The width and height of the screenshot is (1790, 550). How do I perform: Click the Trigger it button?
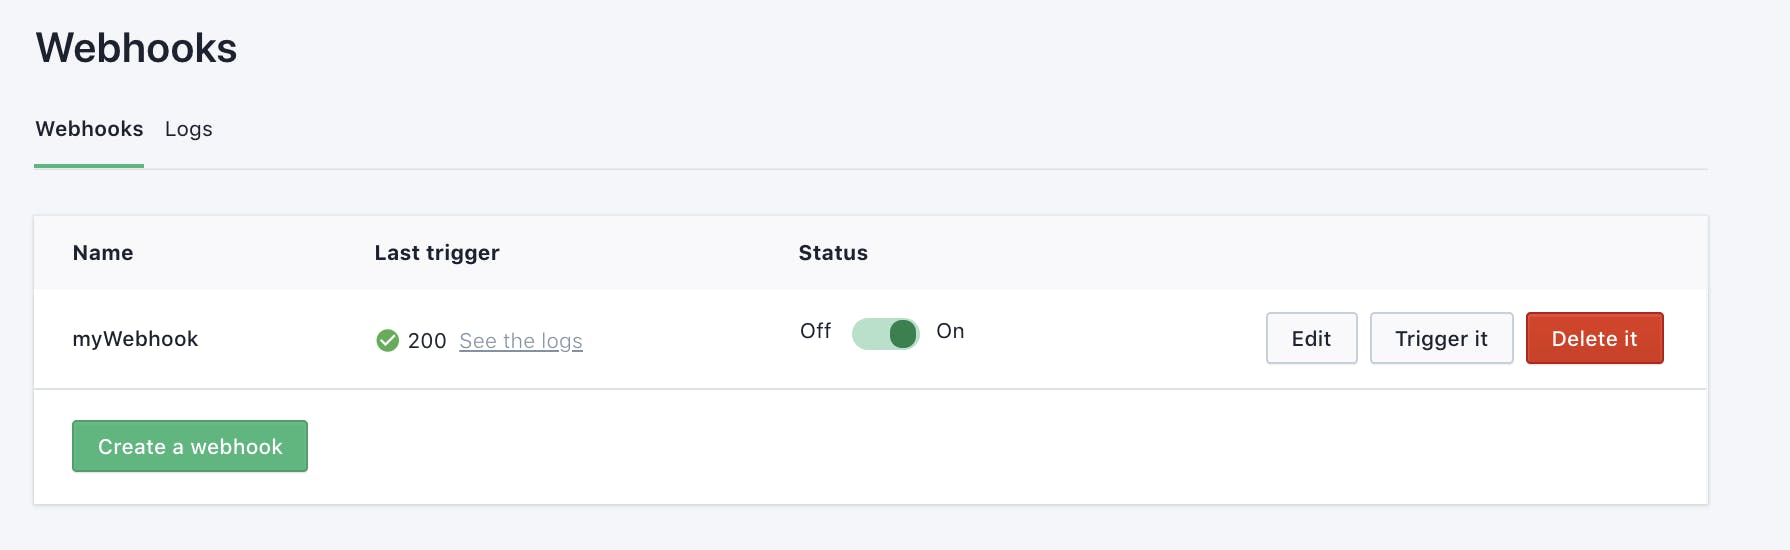(x=1441, y=339)
